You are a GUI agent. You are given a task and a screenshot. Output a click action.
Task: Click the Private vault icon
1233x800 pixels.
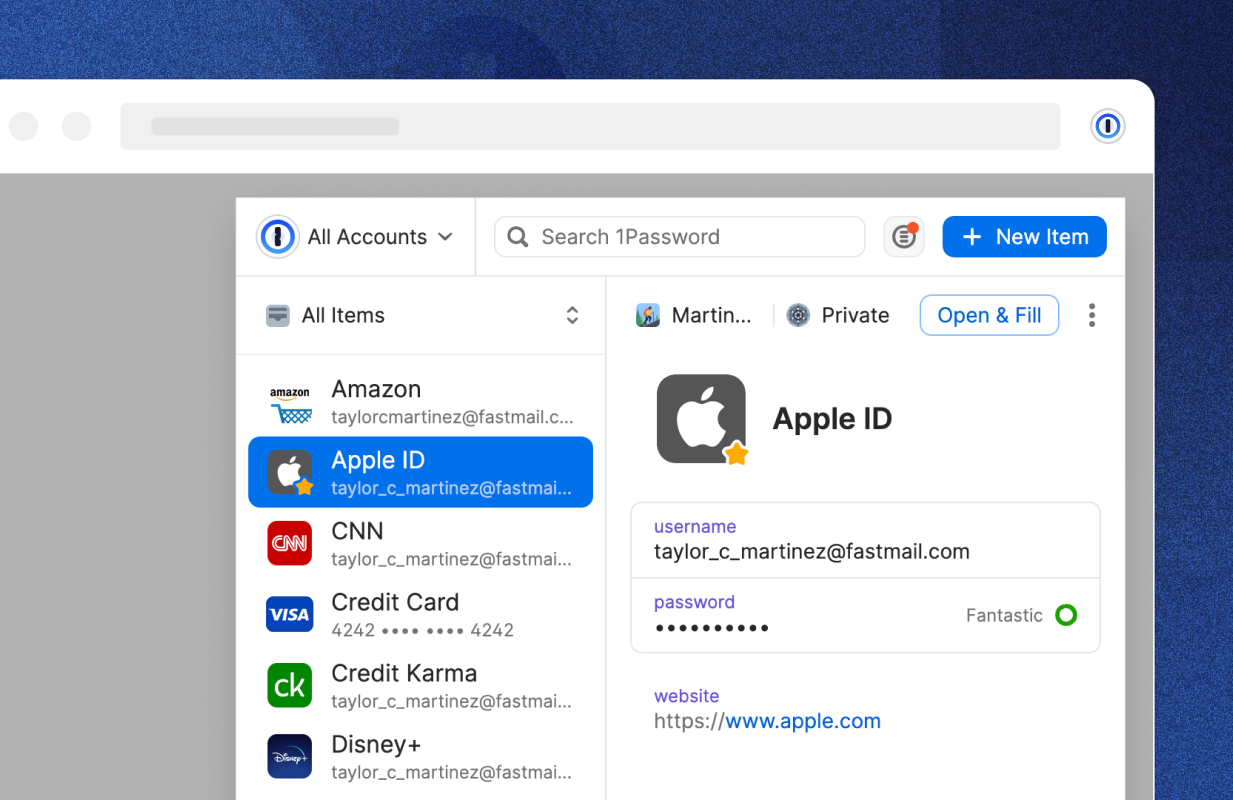pyautogui.click(x=798, y=315)
